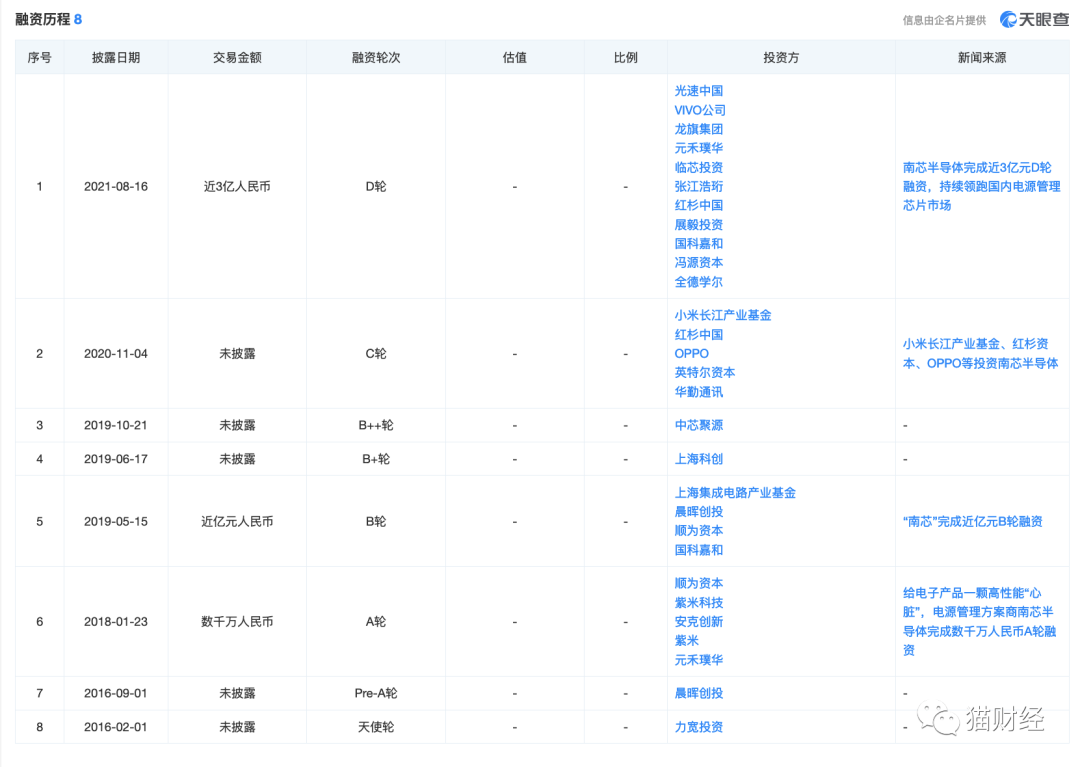
Task: Select date cell 2018-01-23
Action: pos(116,622)
